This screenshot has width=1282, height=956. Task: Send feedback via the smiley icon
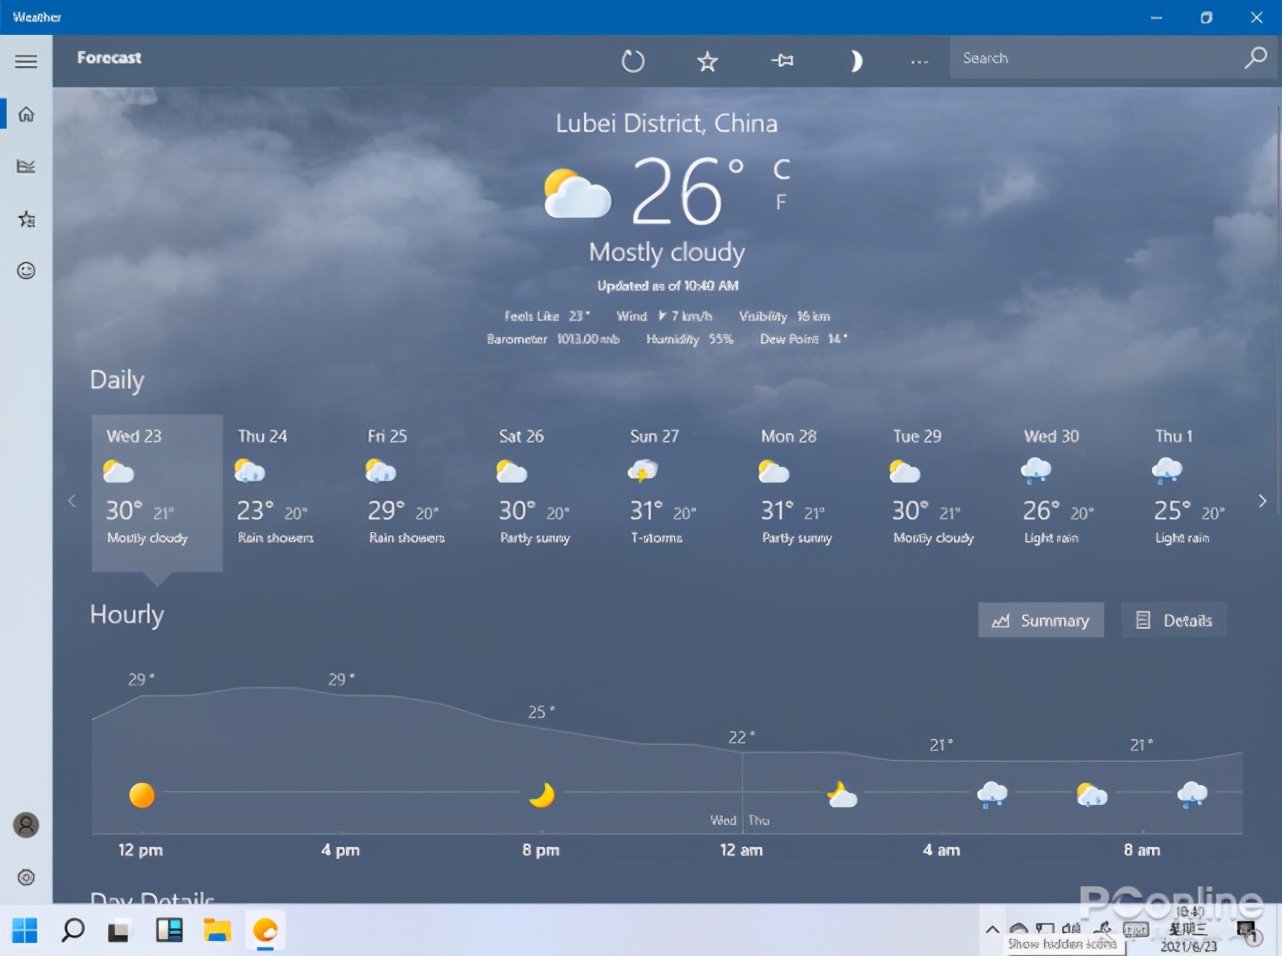pyautogui.click(x=26, y=270)
